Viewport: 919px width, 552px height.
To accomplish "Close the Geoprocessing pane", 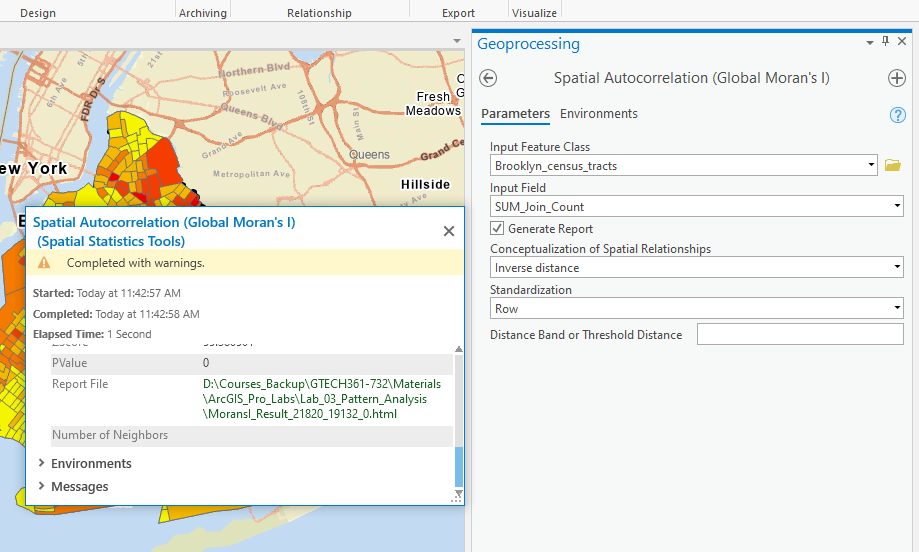I will click(x=902, y=42).
